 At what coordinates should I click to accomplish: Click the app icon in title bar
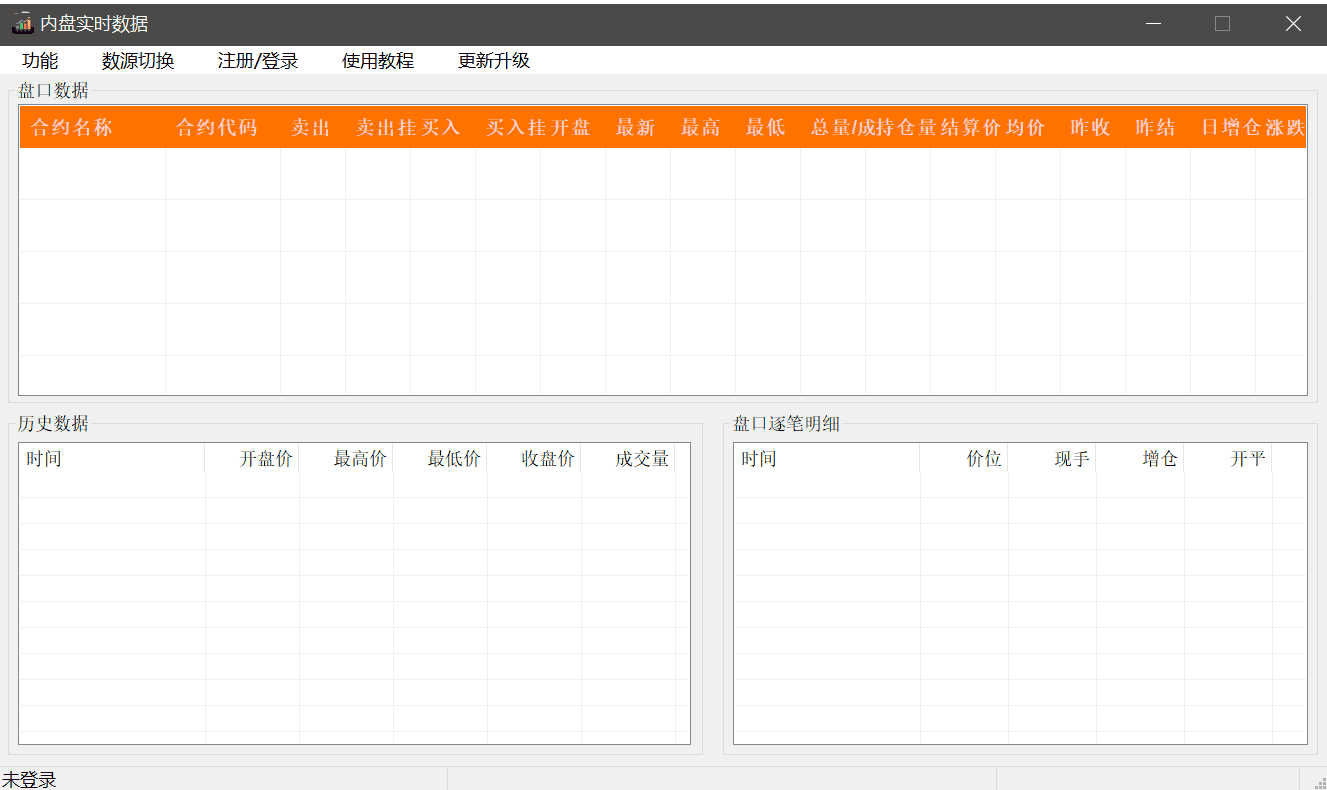coord(23,23)
